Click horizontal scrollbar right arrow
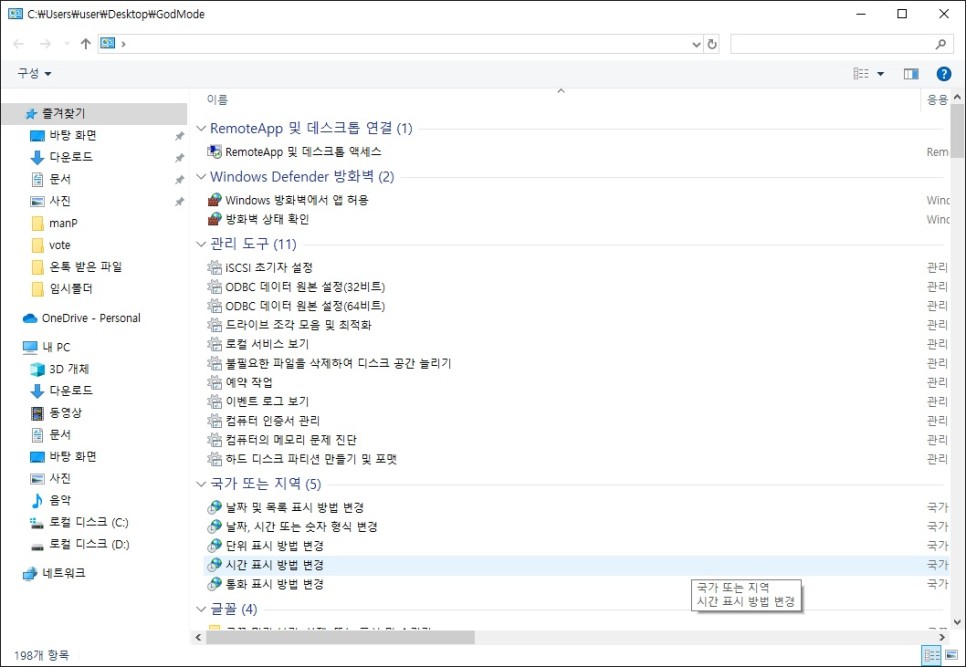966x667 pixels. tap(942, 637)
